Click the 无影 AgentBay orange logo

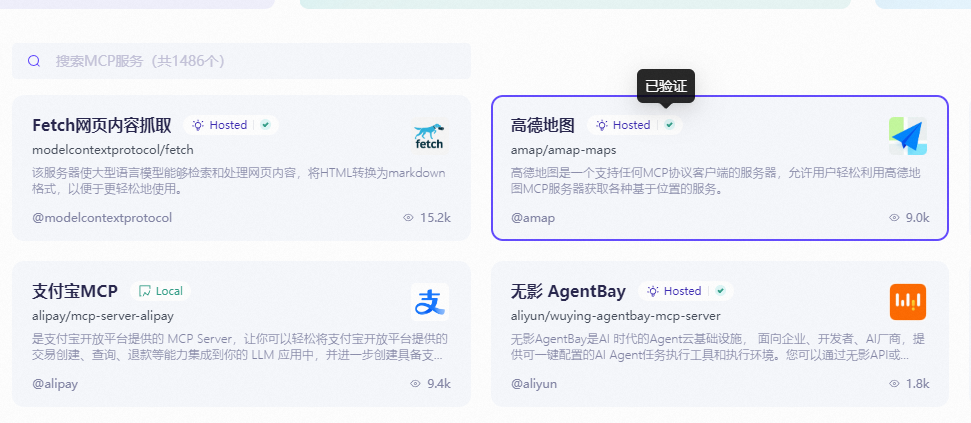click(x=908, y=302)
